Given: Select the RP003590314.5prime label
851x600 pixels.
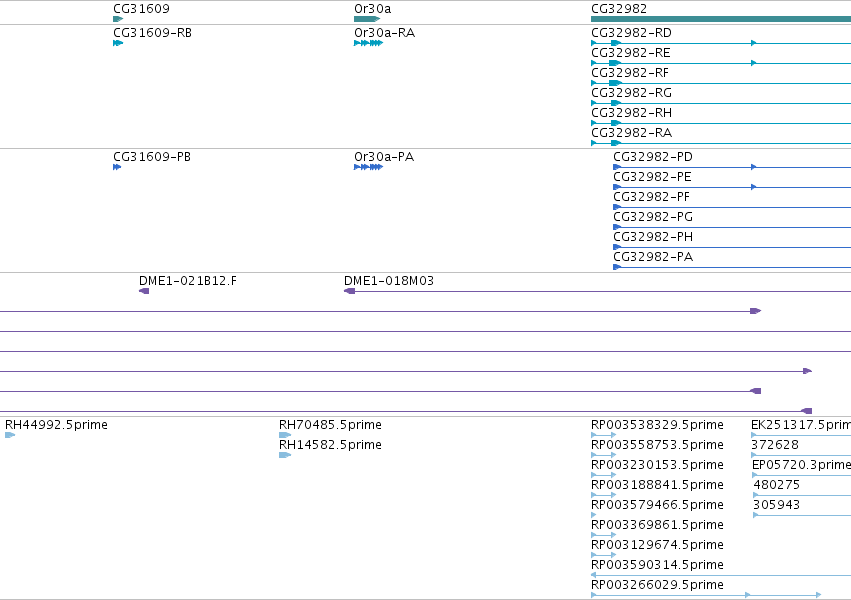Looking at the screenshot, I should pos(657,565).
